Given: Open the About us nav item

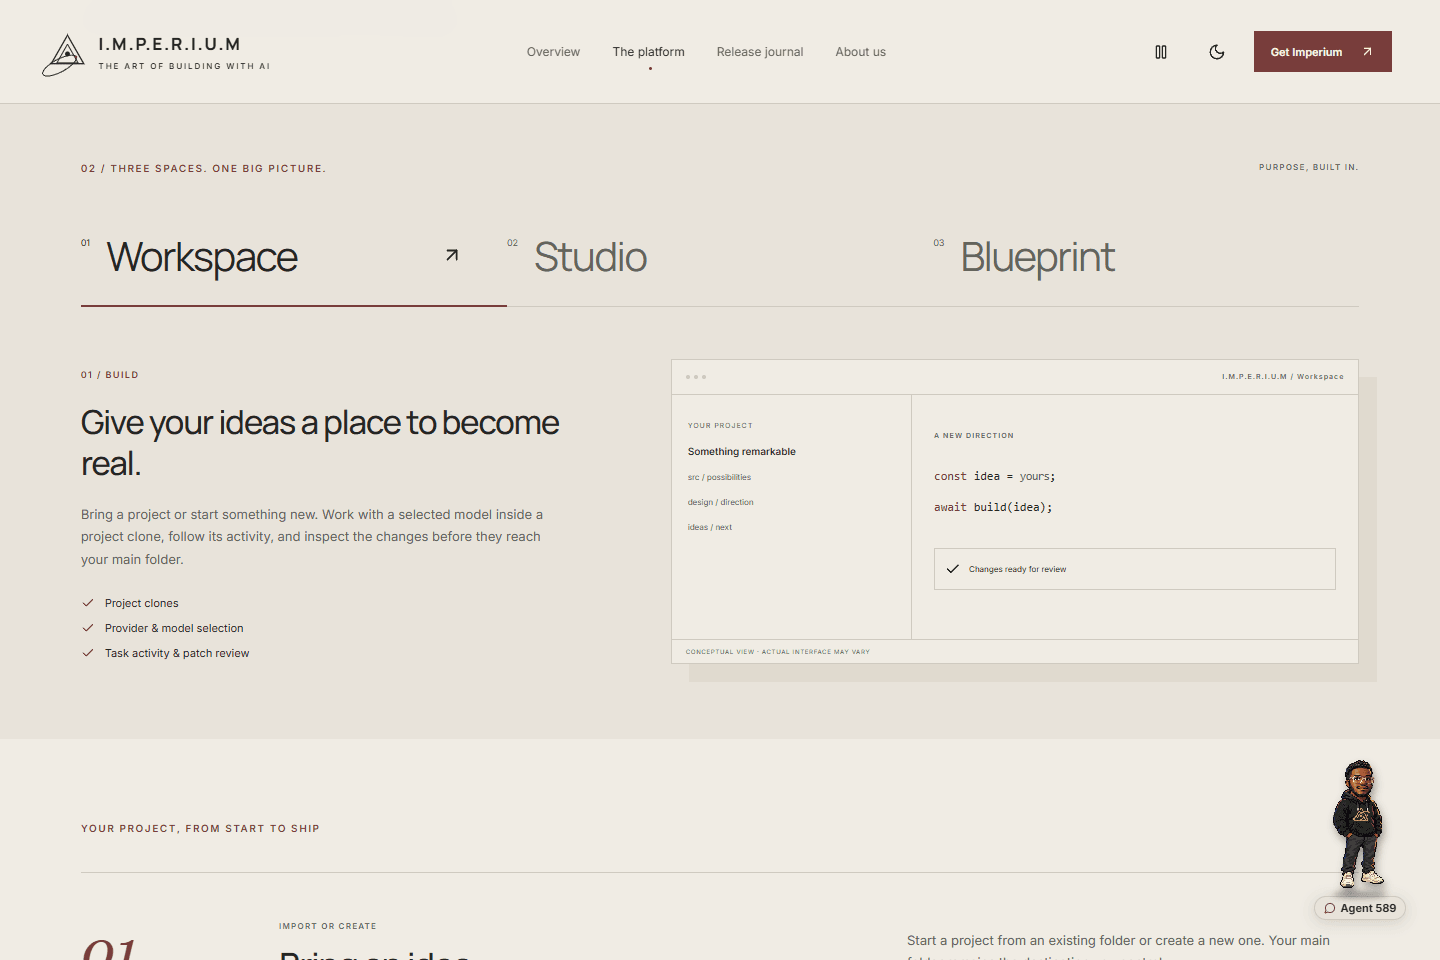Looking at the screenshot, I should click(861, 52).
